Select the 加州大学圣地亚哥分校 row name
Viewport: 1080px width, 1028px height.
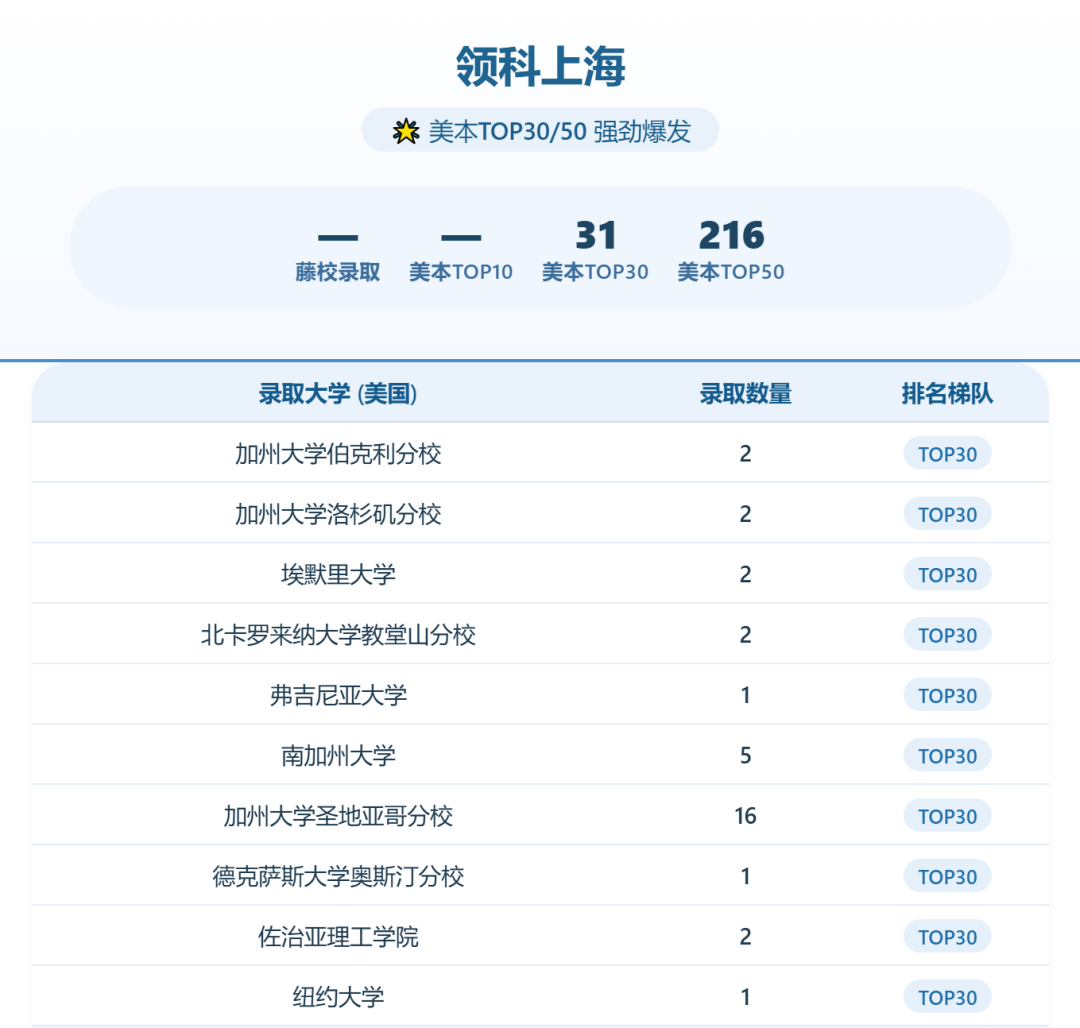(338, 816)
